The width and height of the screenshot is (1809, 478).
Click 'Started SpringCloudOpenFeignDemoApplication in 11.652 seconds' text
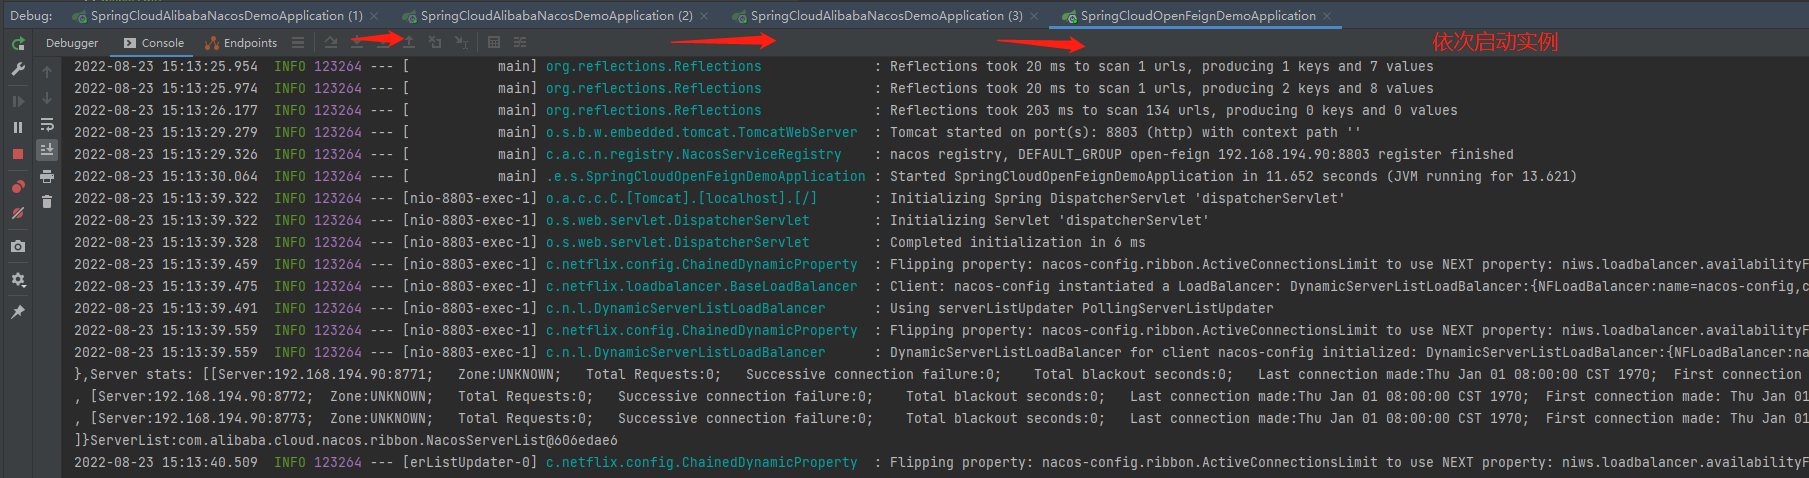pos(1233,176)
